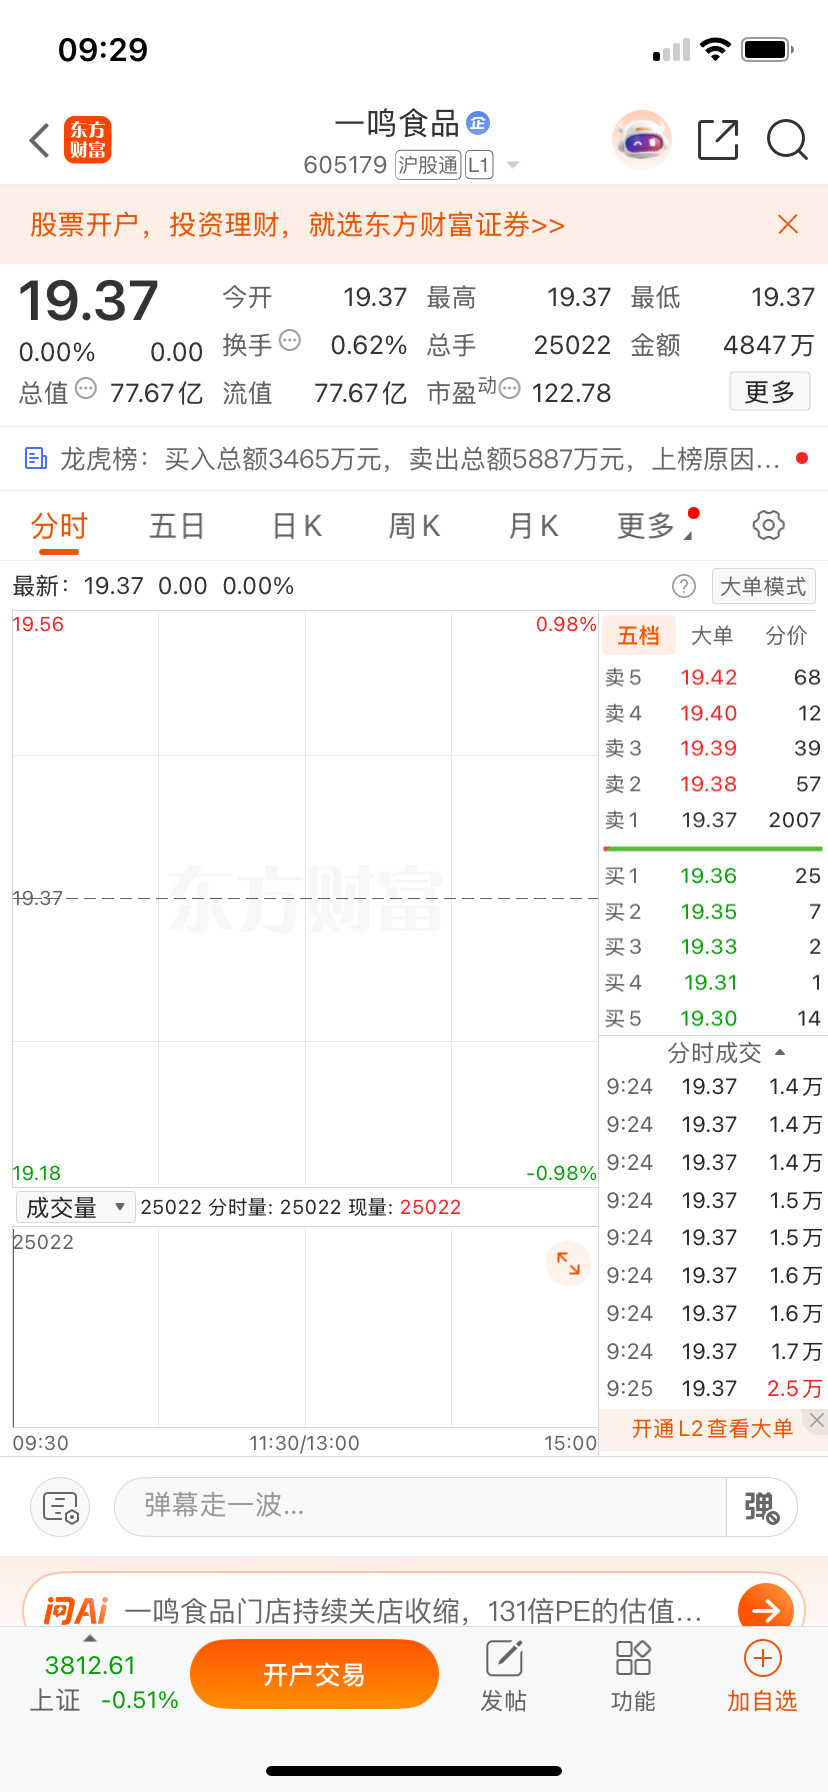
Task: Open the search magnifier icon
Action: (x=787, y=140)
